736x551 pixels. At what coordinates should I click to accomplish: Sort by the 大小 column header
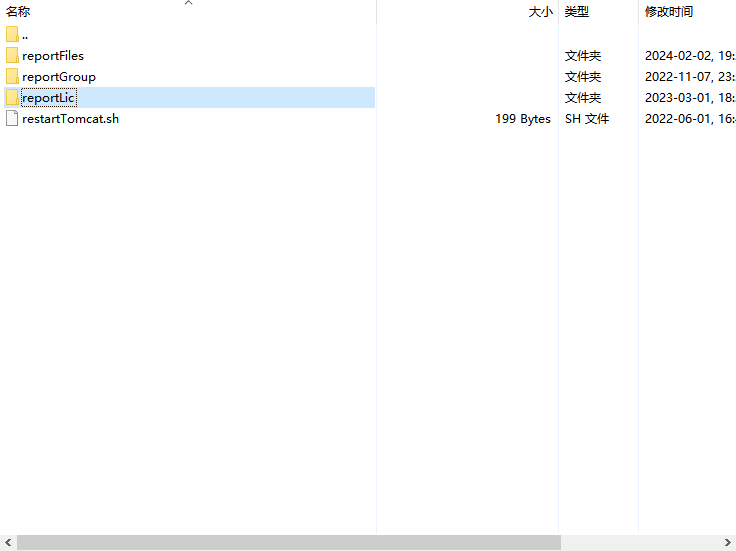tap(541, 12)
